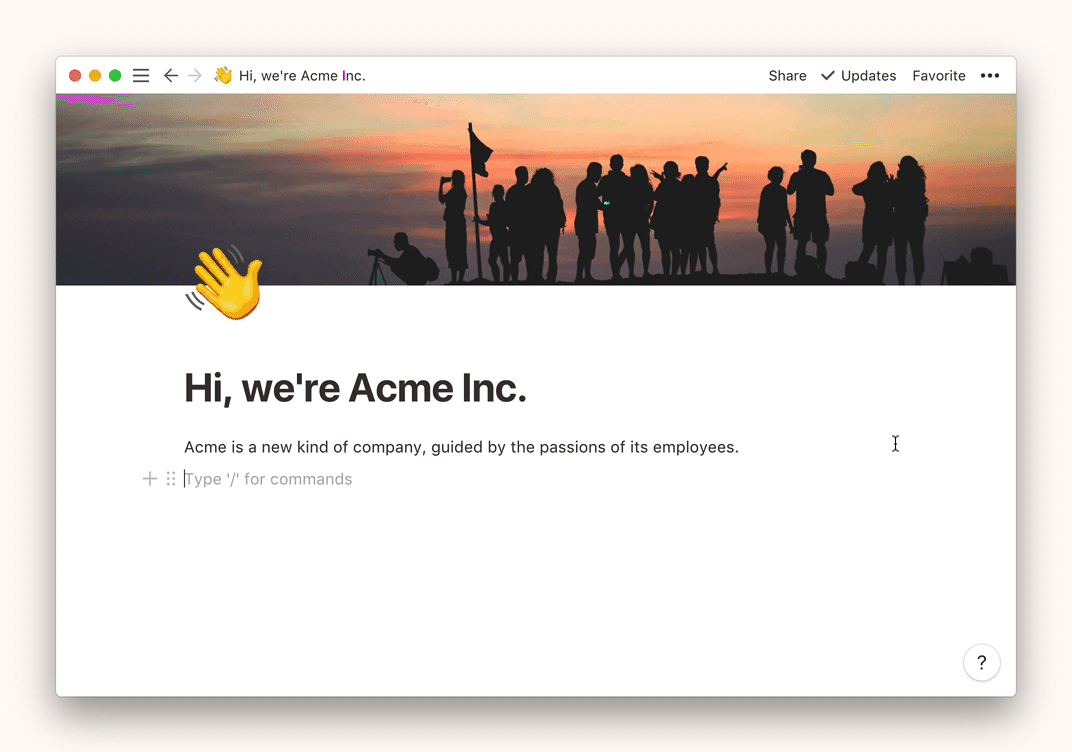
Task: Open the help question mark button
Action: click(981, 662)
